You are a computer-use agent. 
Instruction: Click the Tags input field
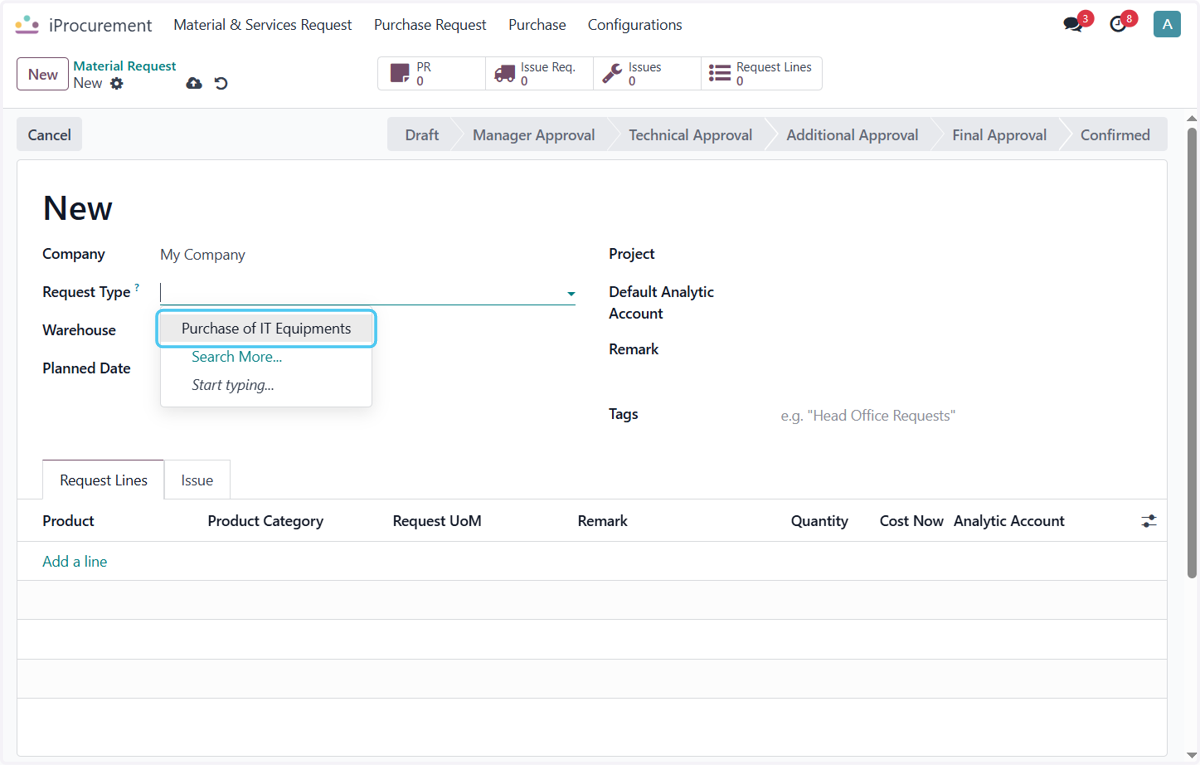tap(960, 415)
